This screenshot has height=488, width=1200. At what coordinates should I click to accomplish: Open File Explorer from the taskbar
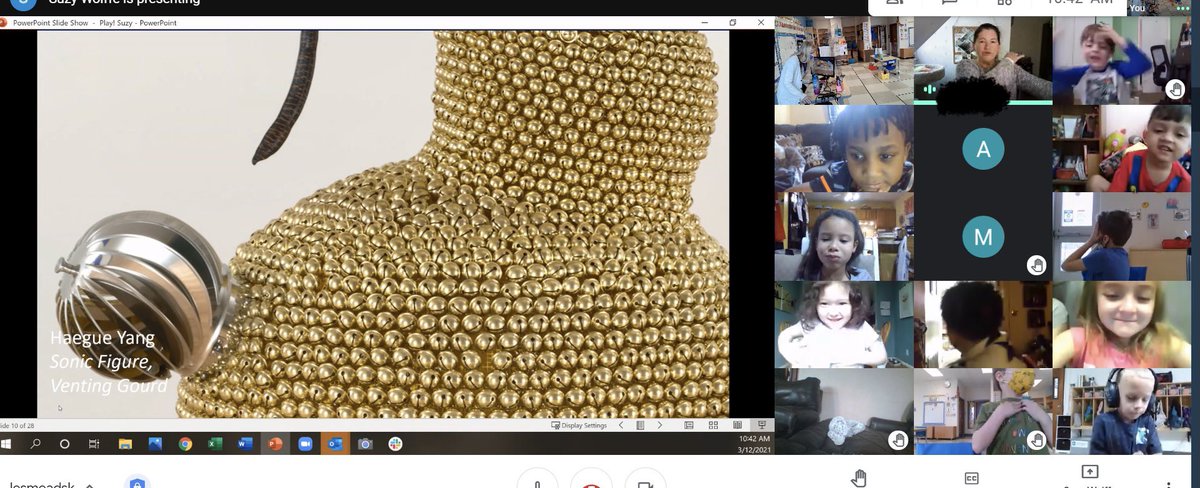coord(125,443)
